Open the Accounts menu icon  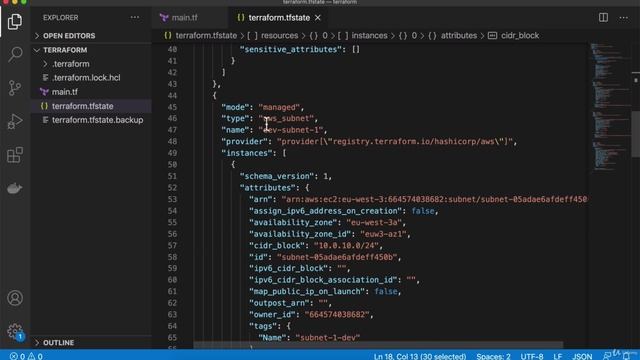[15, 298]
